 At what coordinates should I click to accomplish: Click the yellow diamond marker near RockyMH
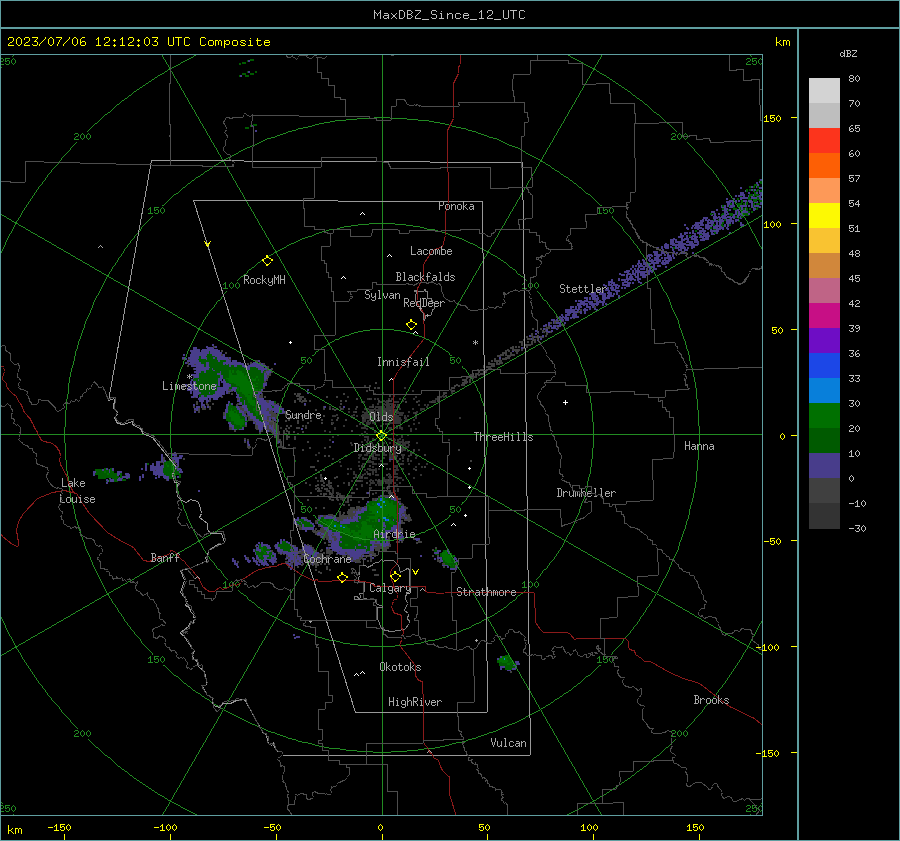pos(267,261)
